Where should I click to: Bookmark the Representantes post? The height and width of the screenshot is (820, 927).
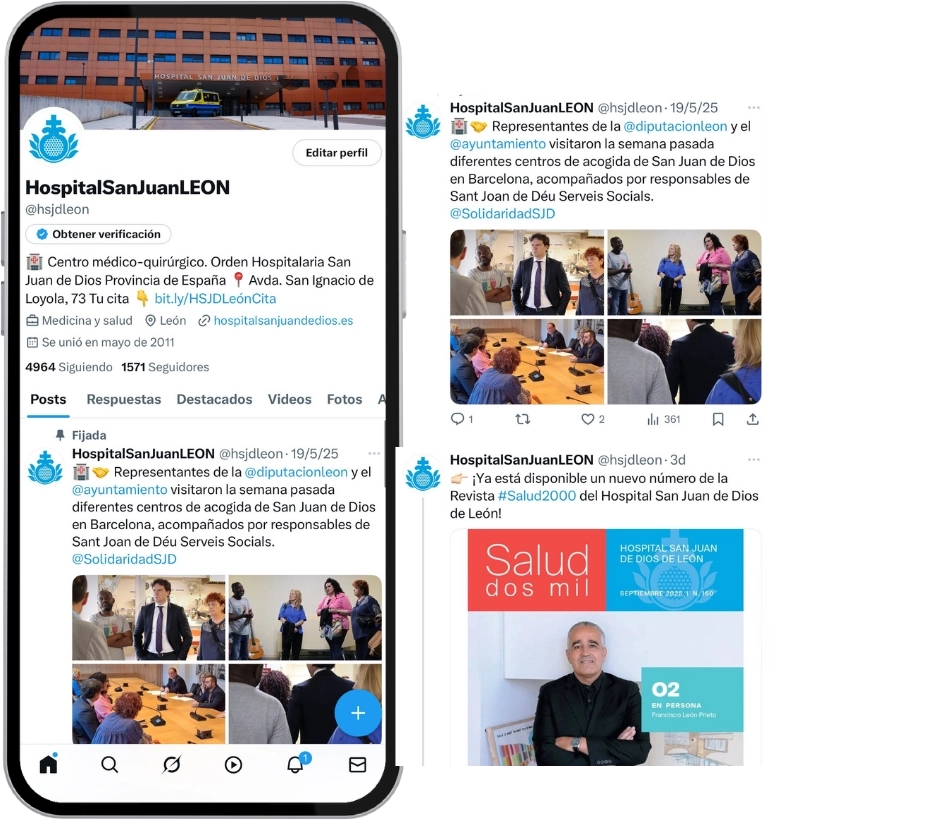718,419
